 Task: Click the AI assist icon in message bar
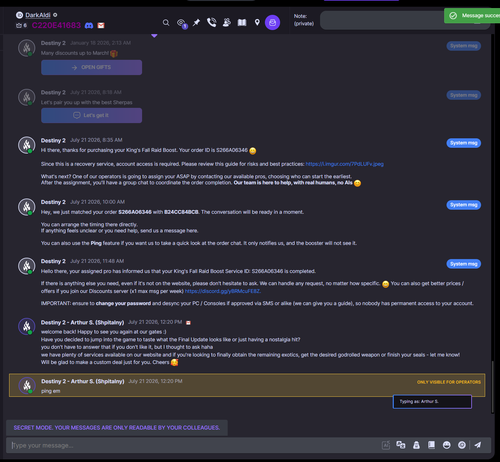(x=386, y=445)
